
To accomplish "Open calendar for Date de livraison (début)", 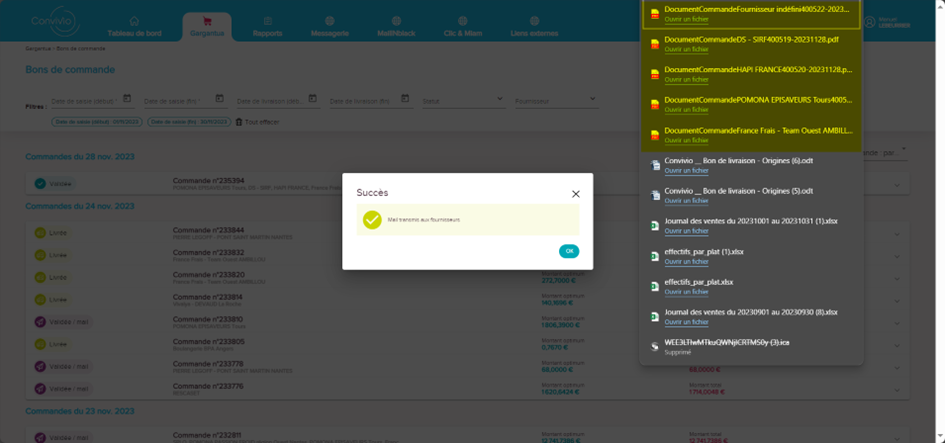I will coord(313,98).
